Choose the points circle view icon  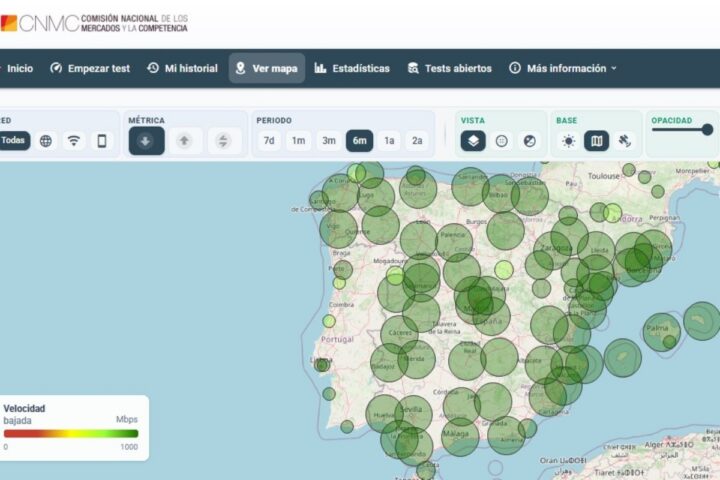[501, 141]
